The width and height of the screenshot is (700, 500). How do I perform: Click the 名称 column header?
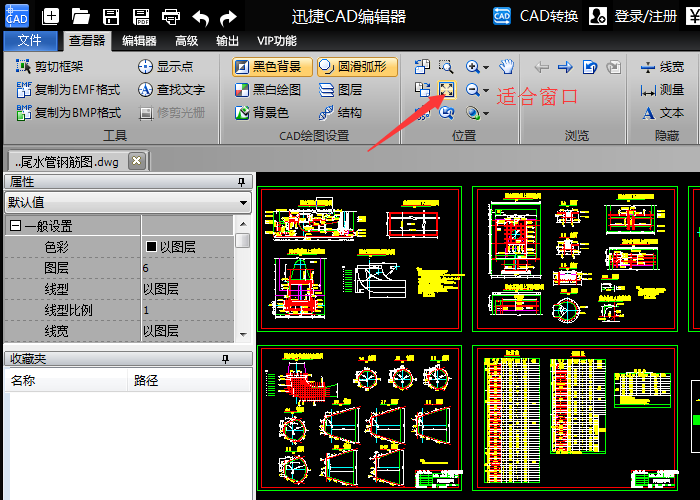click(x=66, y=380)
